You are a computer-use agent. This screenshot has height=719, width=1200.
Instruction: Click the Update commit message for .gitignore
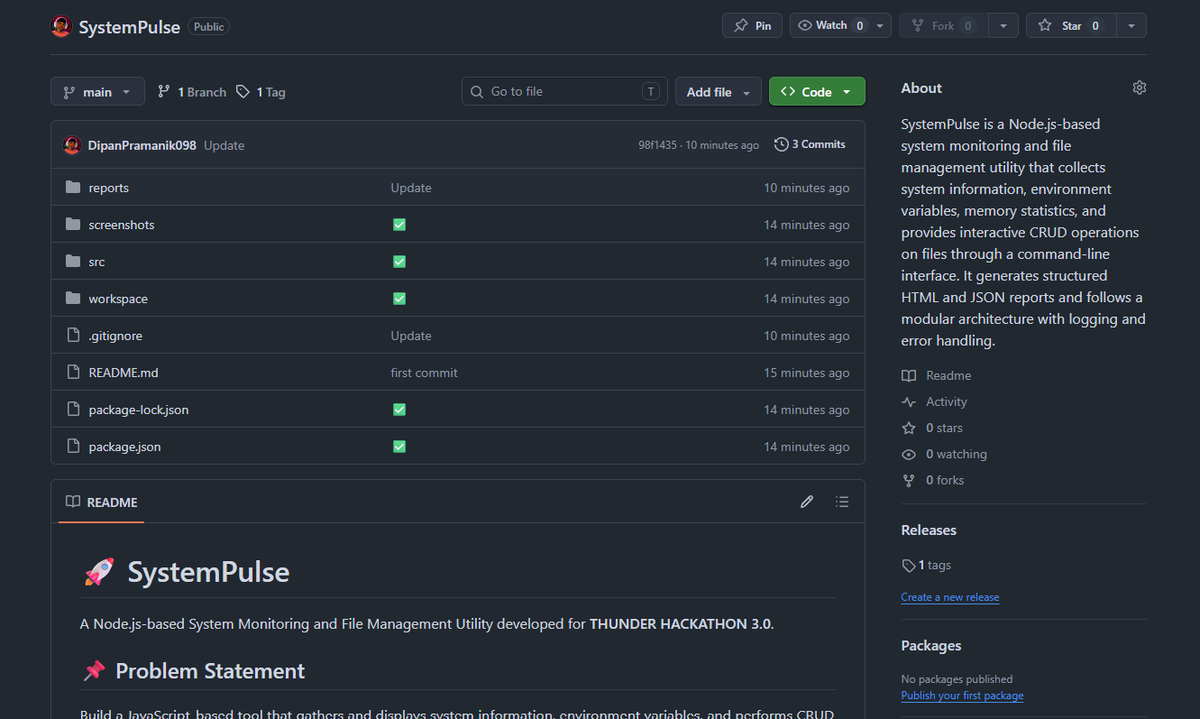pos(411,336)
